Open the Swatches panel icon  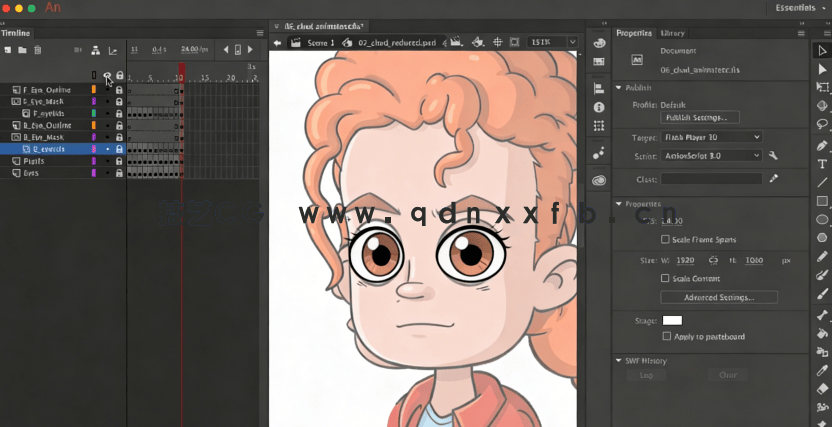[x=599, y=62]
